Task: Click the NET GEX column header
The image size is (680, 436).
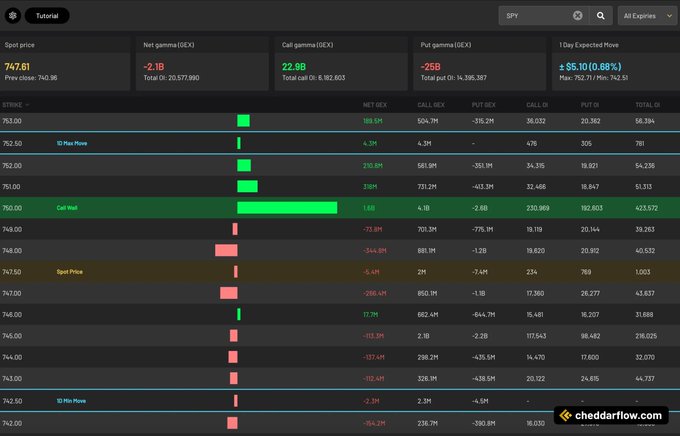Action: [375, 105]
